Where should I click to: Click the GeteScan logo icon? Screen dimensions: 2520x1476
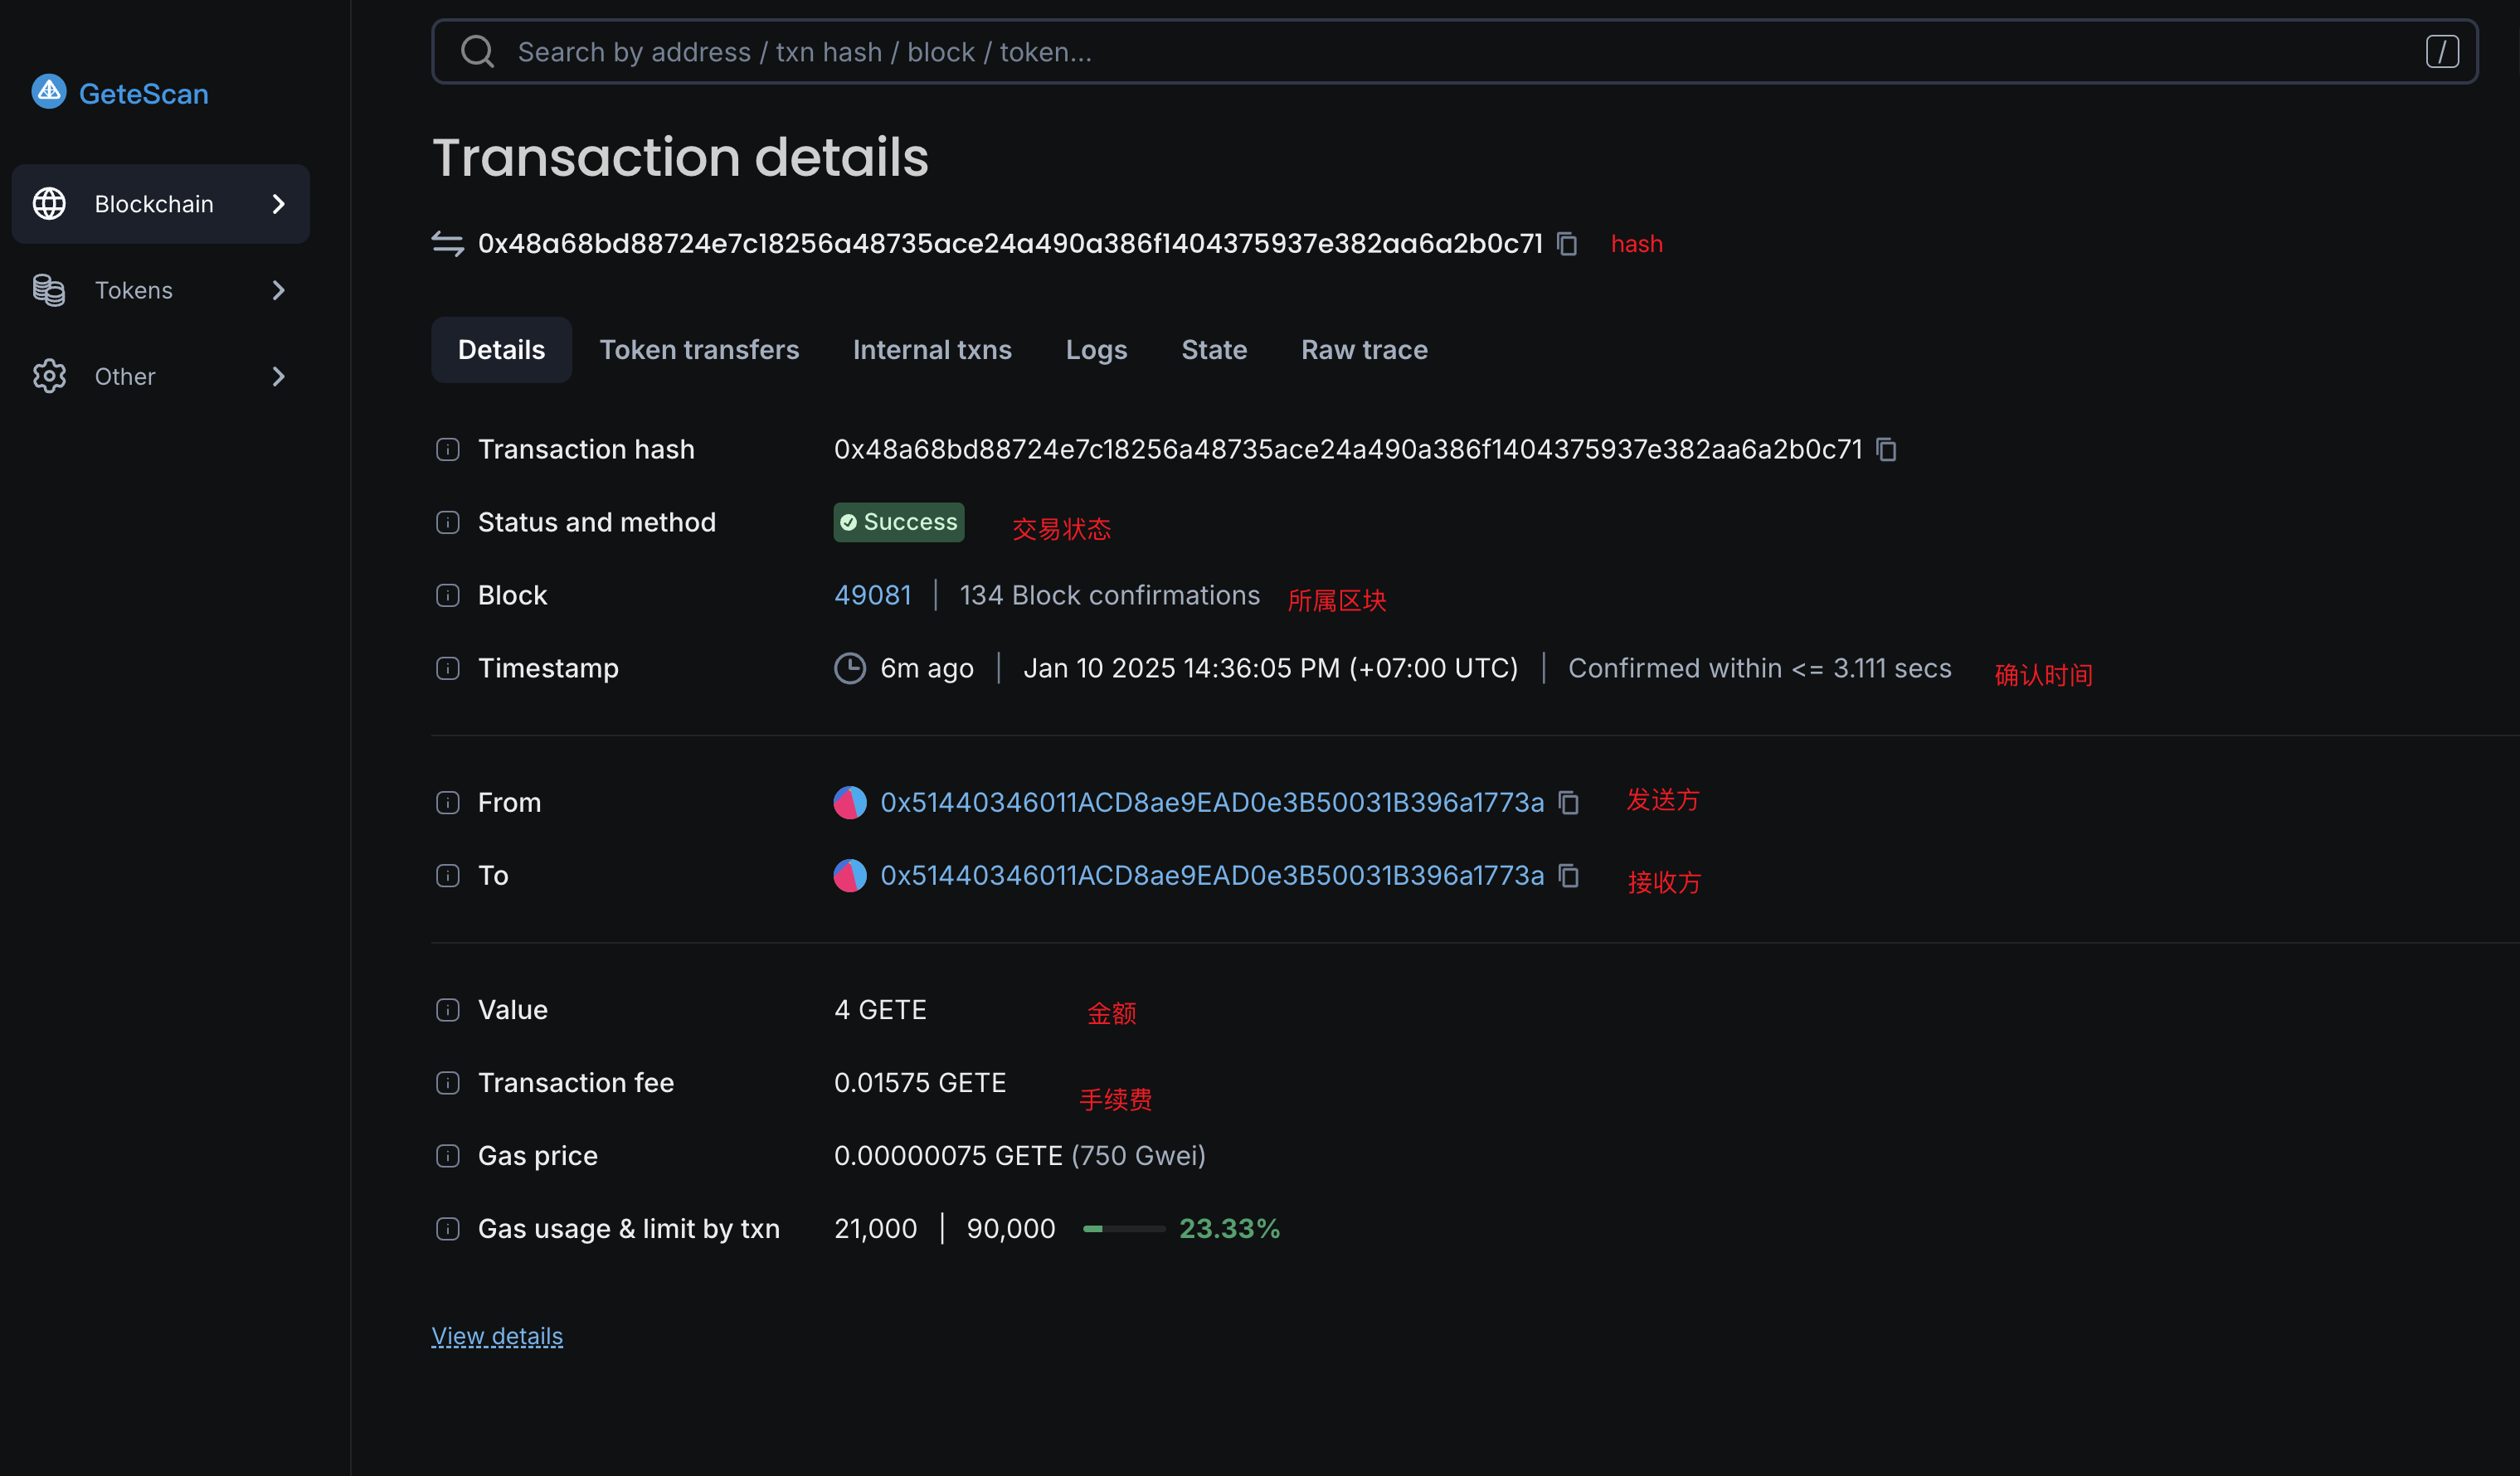[49, 92]
